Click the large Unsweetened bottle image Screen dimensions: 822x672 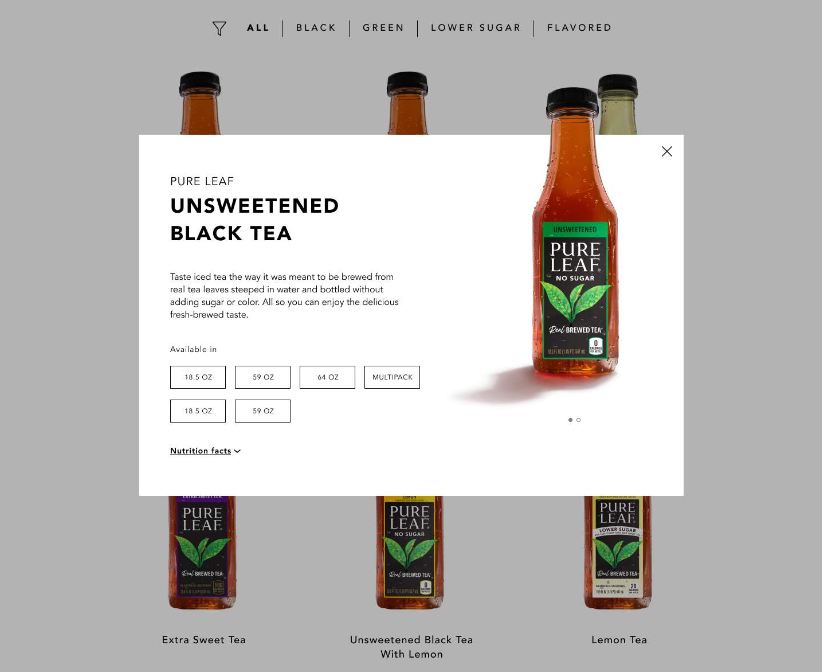575,233
